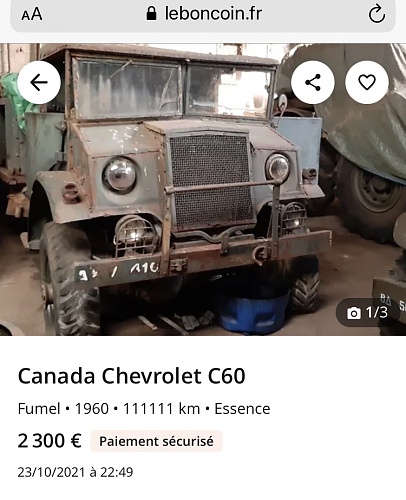Viewport: 406px width, 500px height.
Task: Tap the padlock security icon
Action: [151, 14]
